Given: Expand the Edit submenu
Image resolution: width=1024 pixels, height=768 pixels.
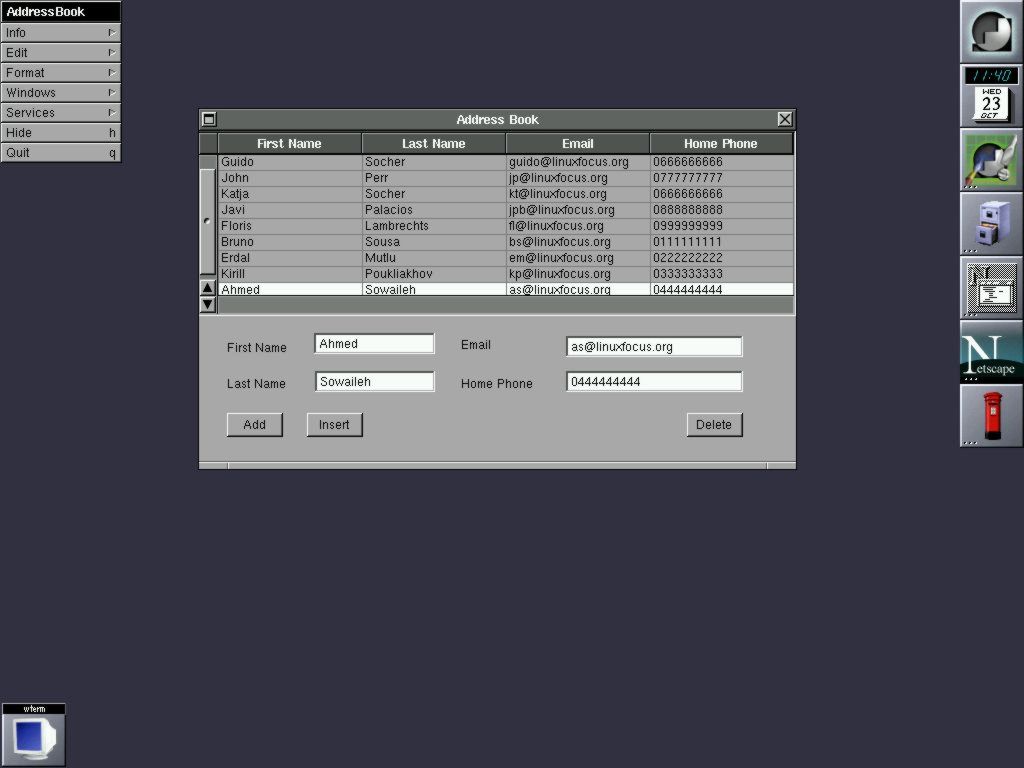Looking at the screenshot, I should pos(60,53).
